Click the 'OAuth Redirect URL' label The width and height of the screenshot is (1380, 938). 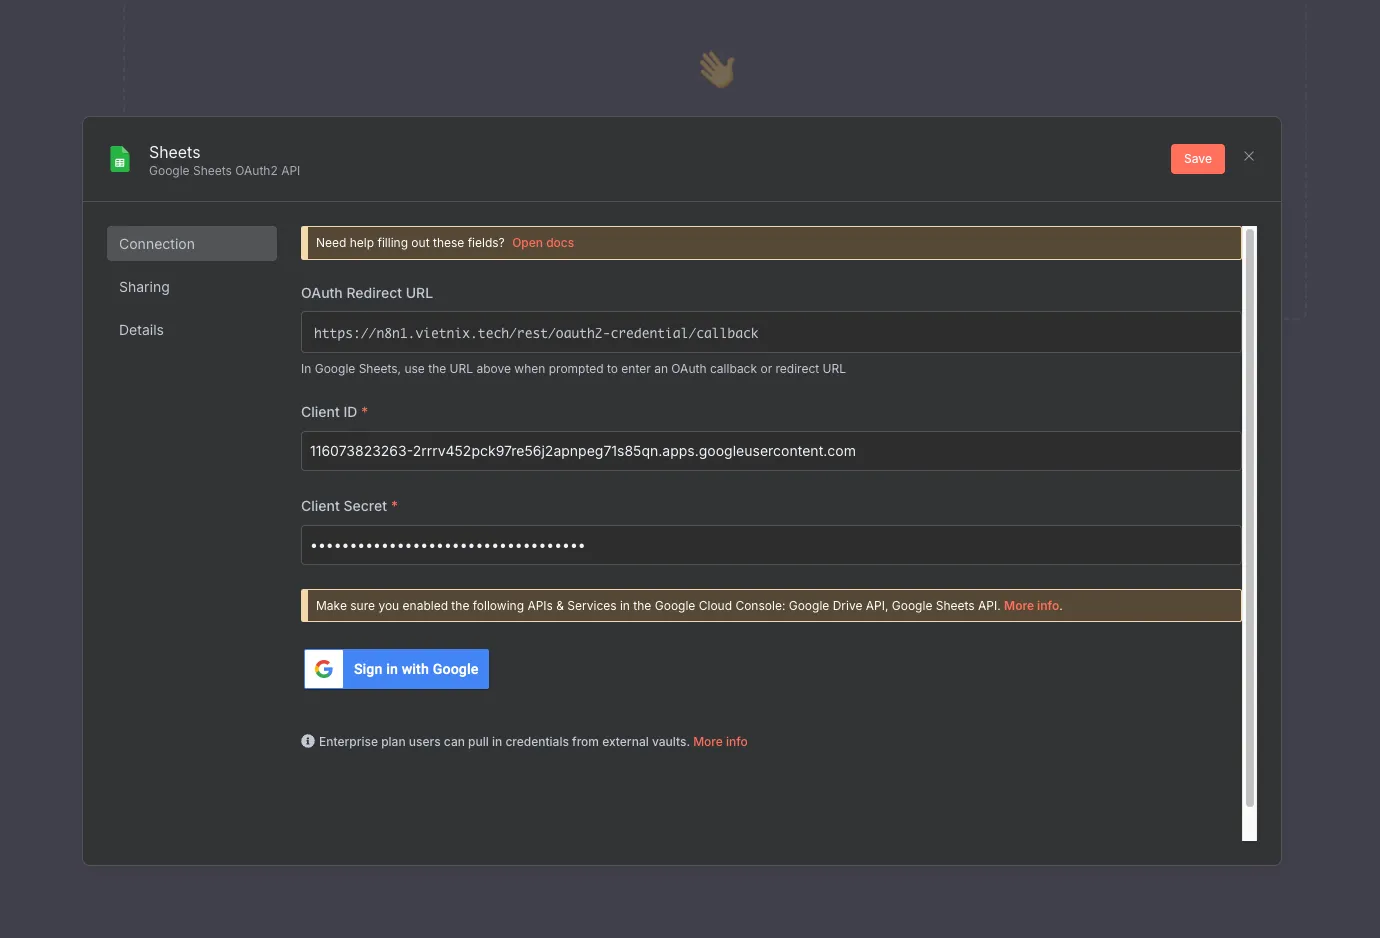pyautogui.click(x=367, y=293)
